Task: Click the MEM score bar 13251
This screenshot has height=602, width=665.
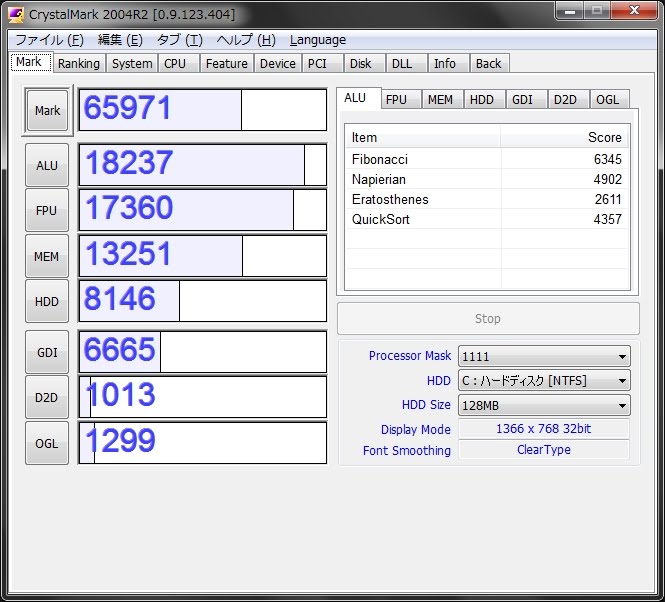Action: coord(203,256)
